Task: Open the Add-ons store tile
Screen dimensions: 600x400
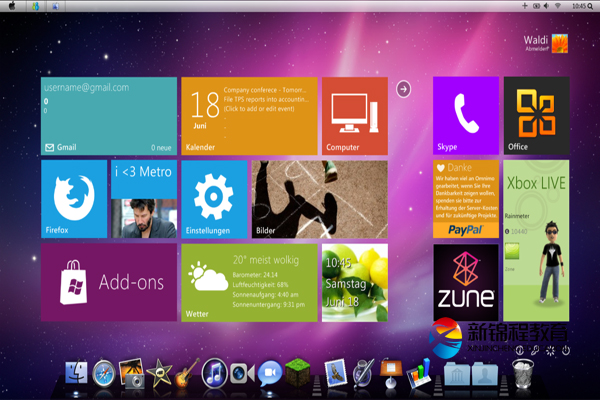Action: click(109, 282)
